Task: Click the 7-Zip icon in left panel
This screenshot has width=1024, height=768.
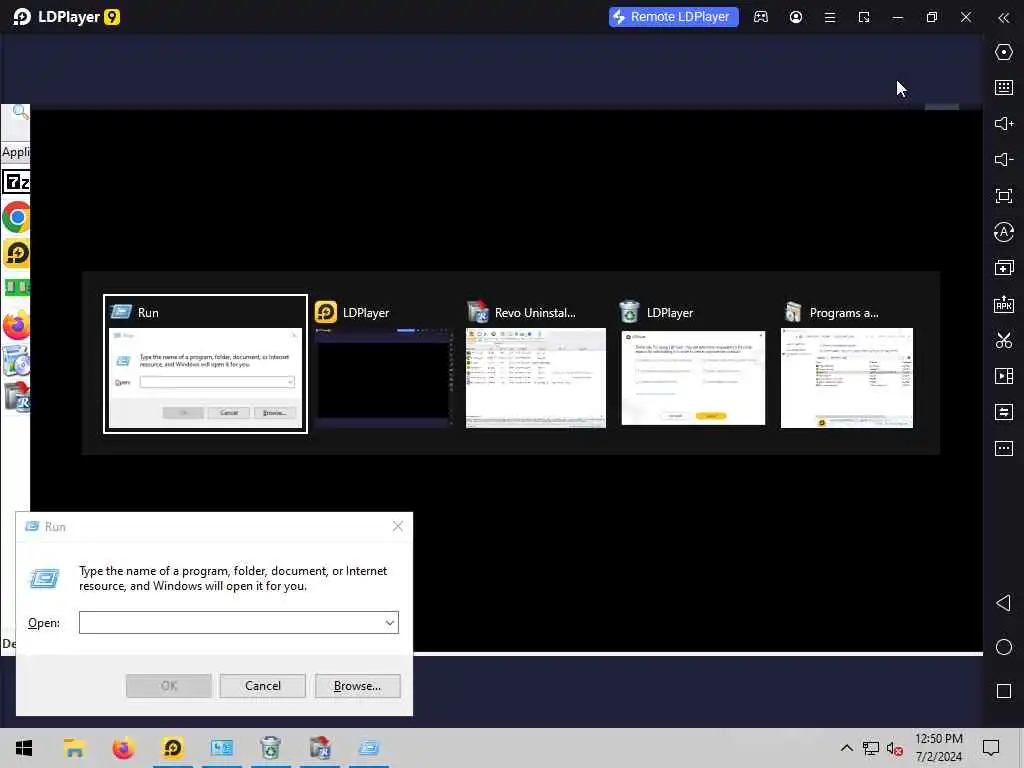Action: [x=16, y=182]
